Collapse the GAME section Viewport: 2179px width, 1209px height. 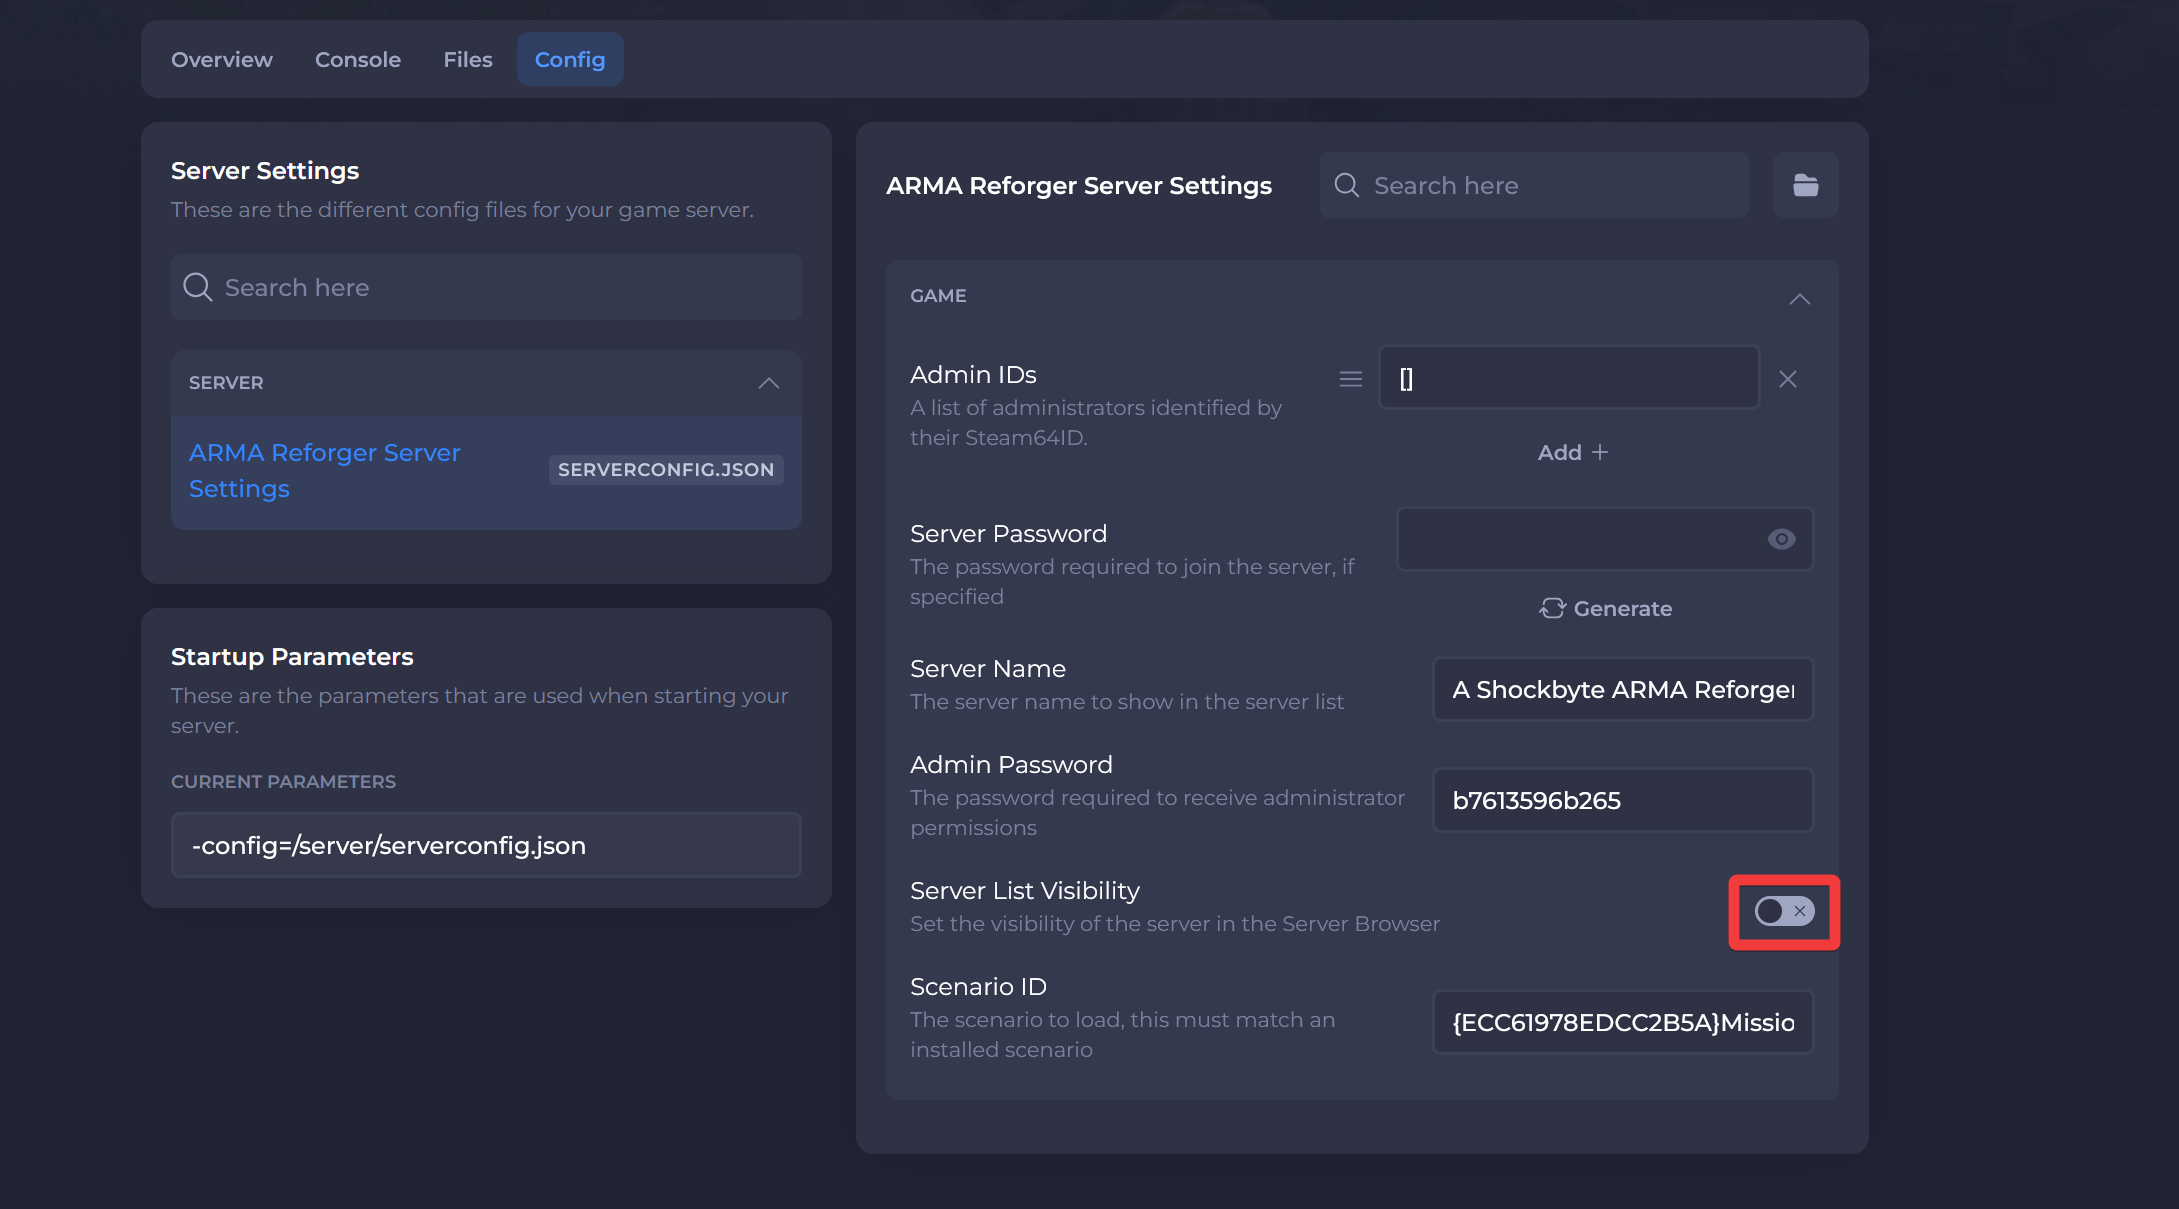1799,299
